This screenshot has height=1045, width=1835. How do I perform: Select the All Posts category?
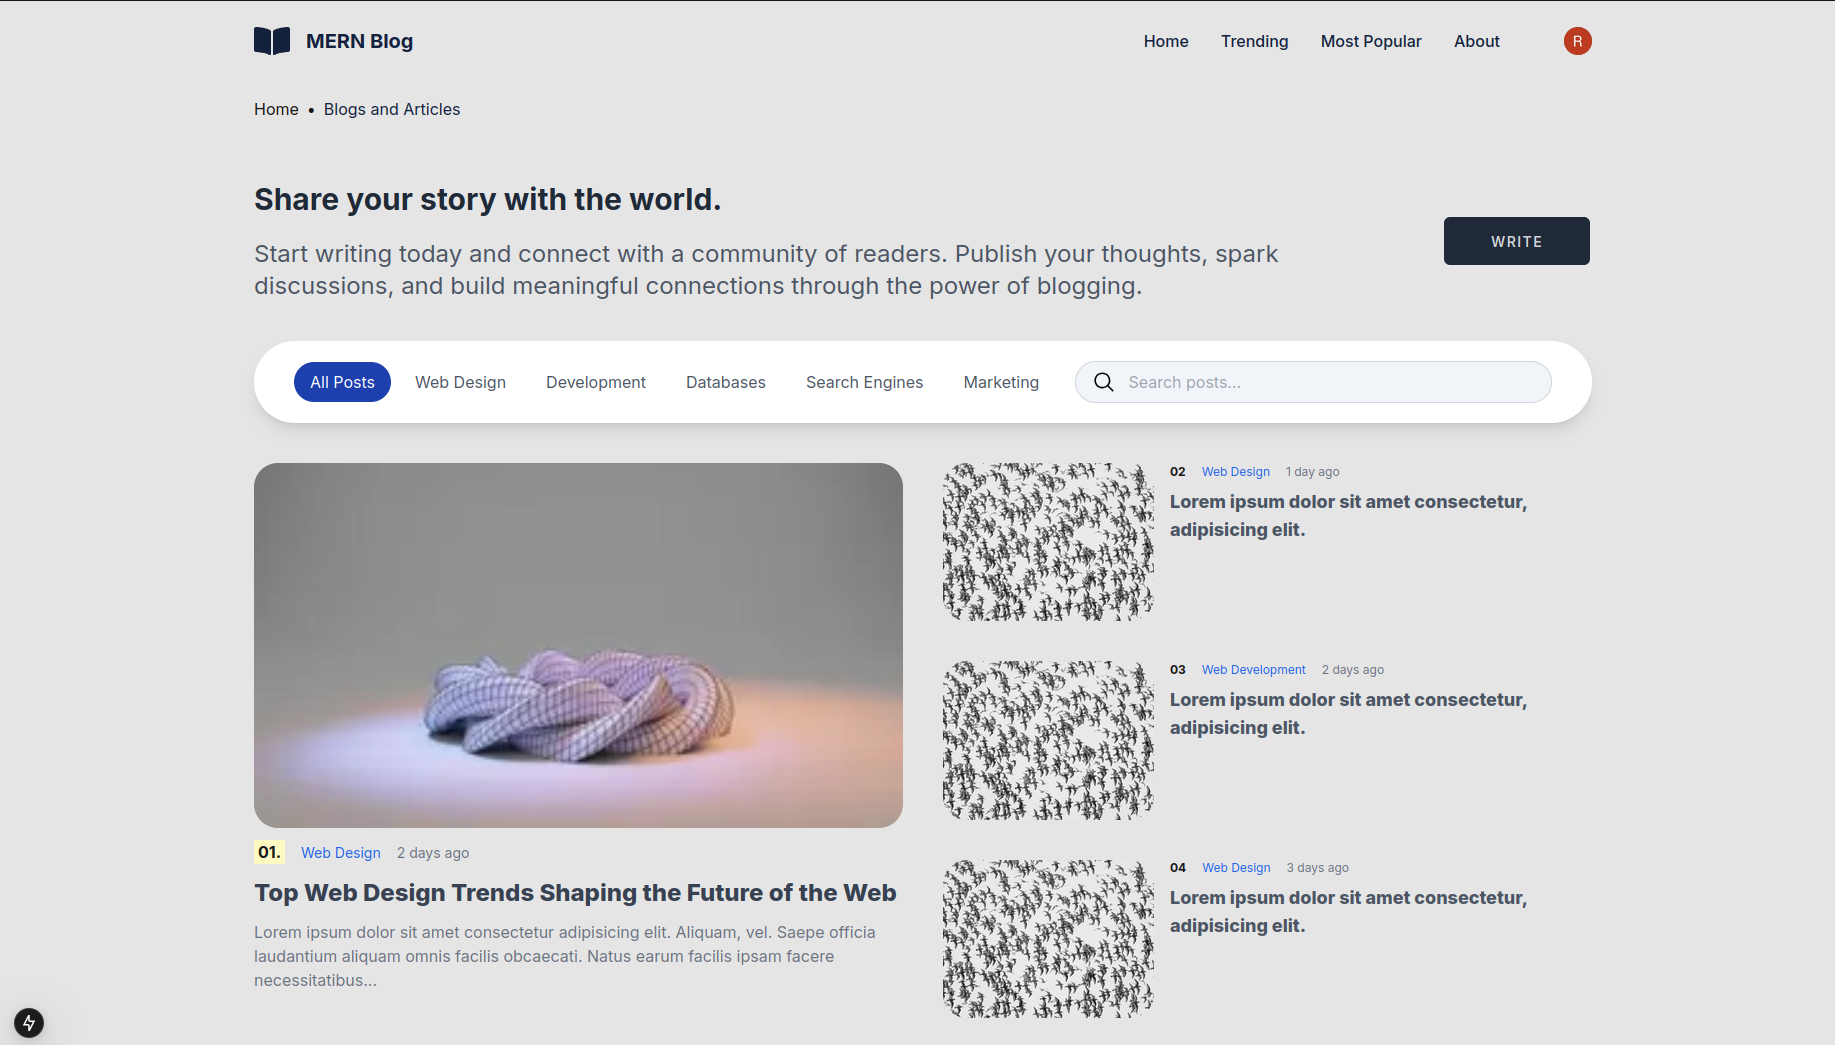[342, 382]
